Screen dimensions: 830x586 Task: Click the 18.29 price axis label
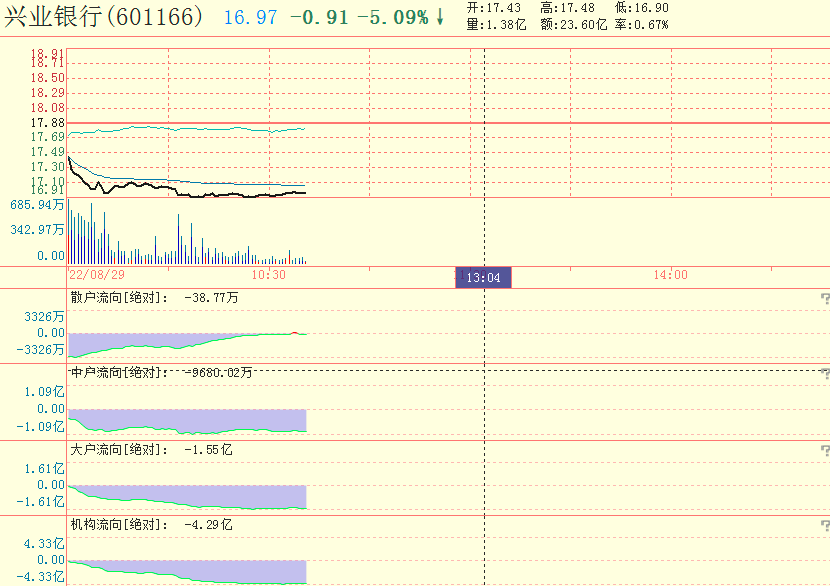(47, 93)
